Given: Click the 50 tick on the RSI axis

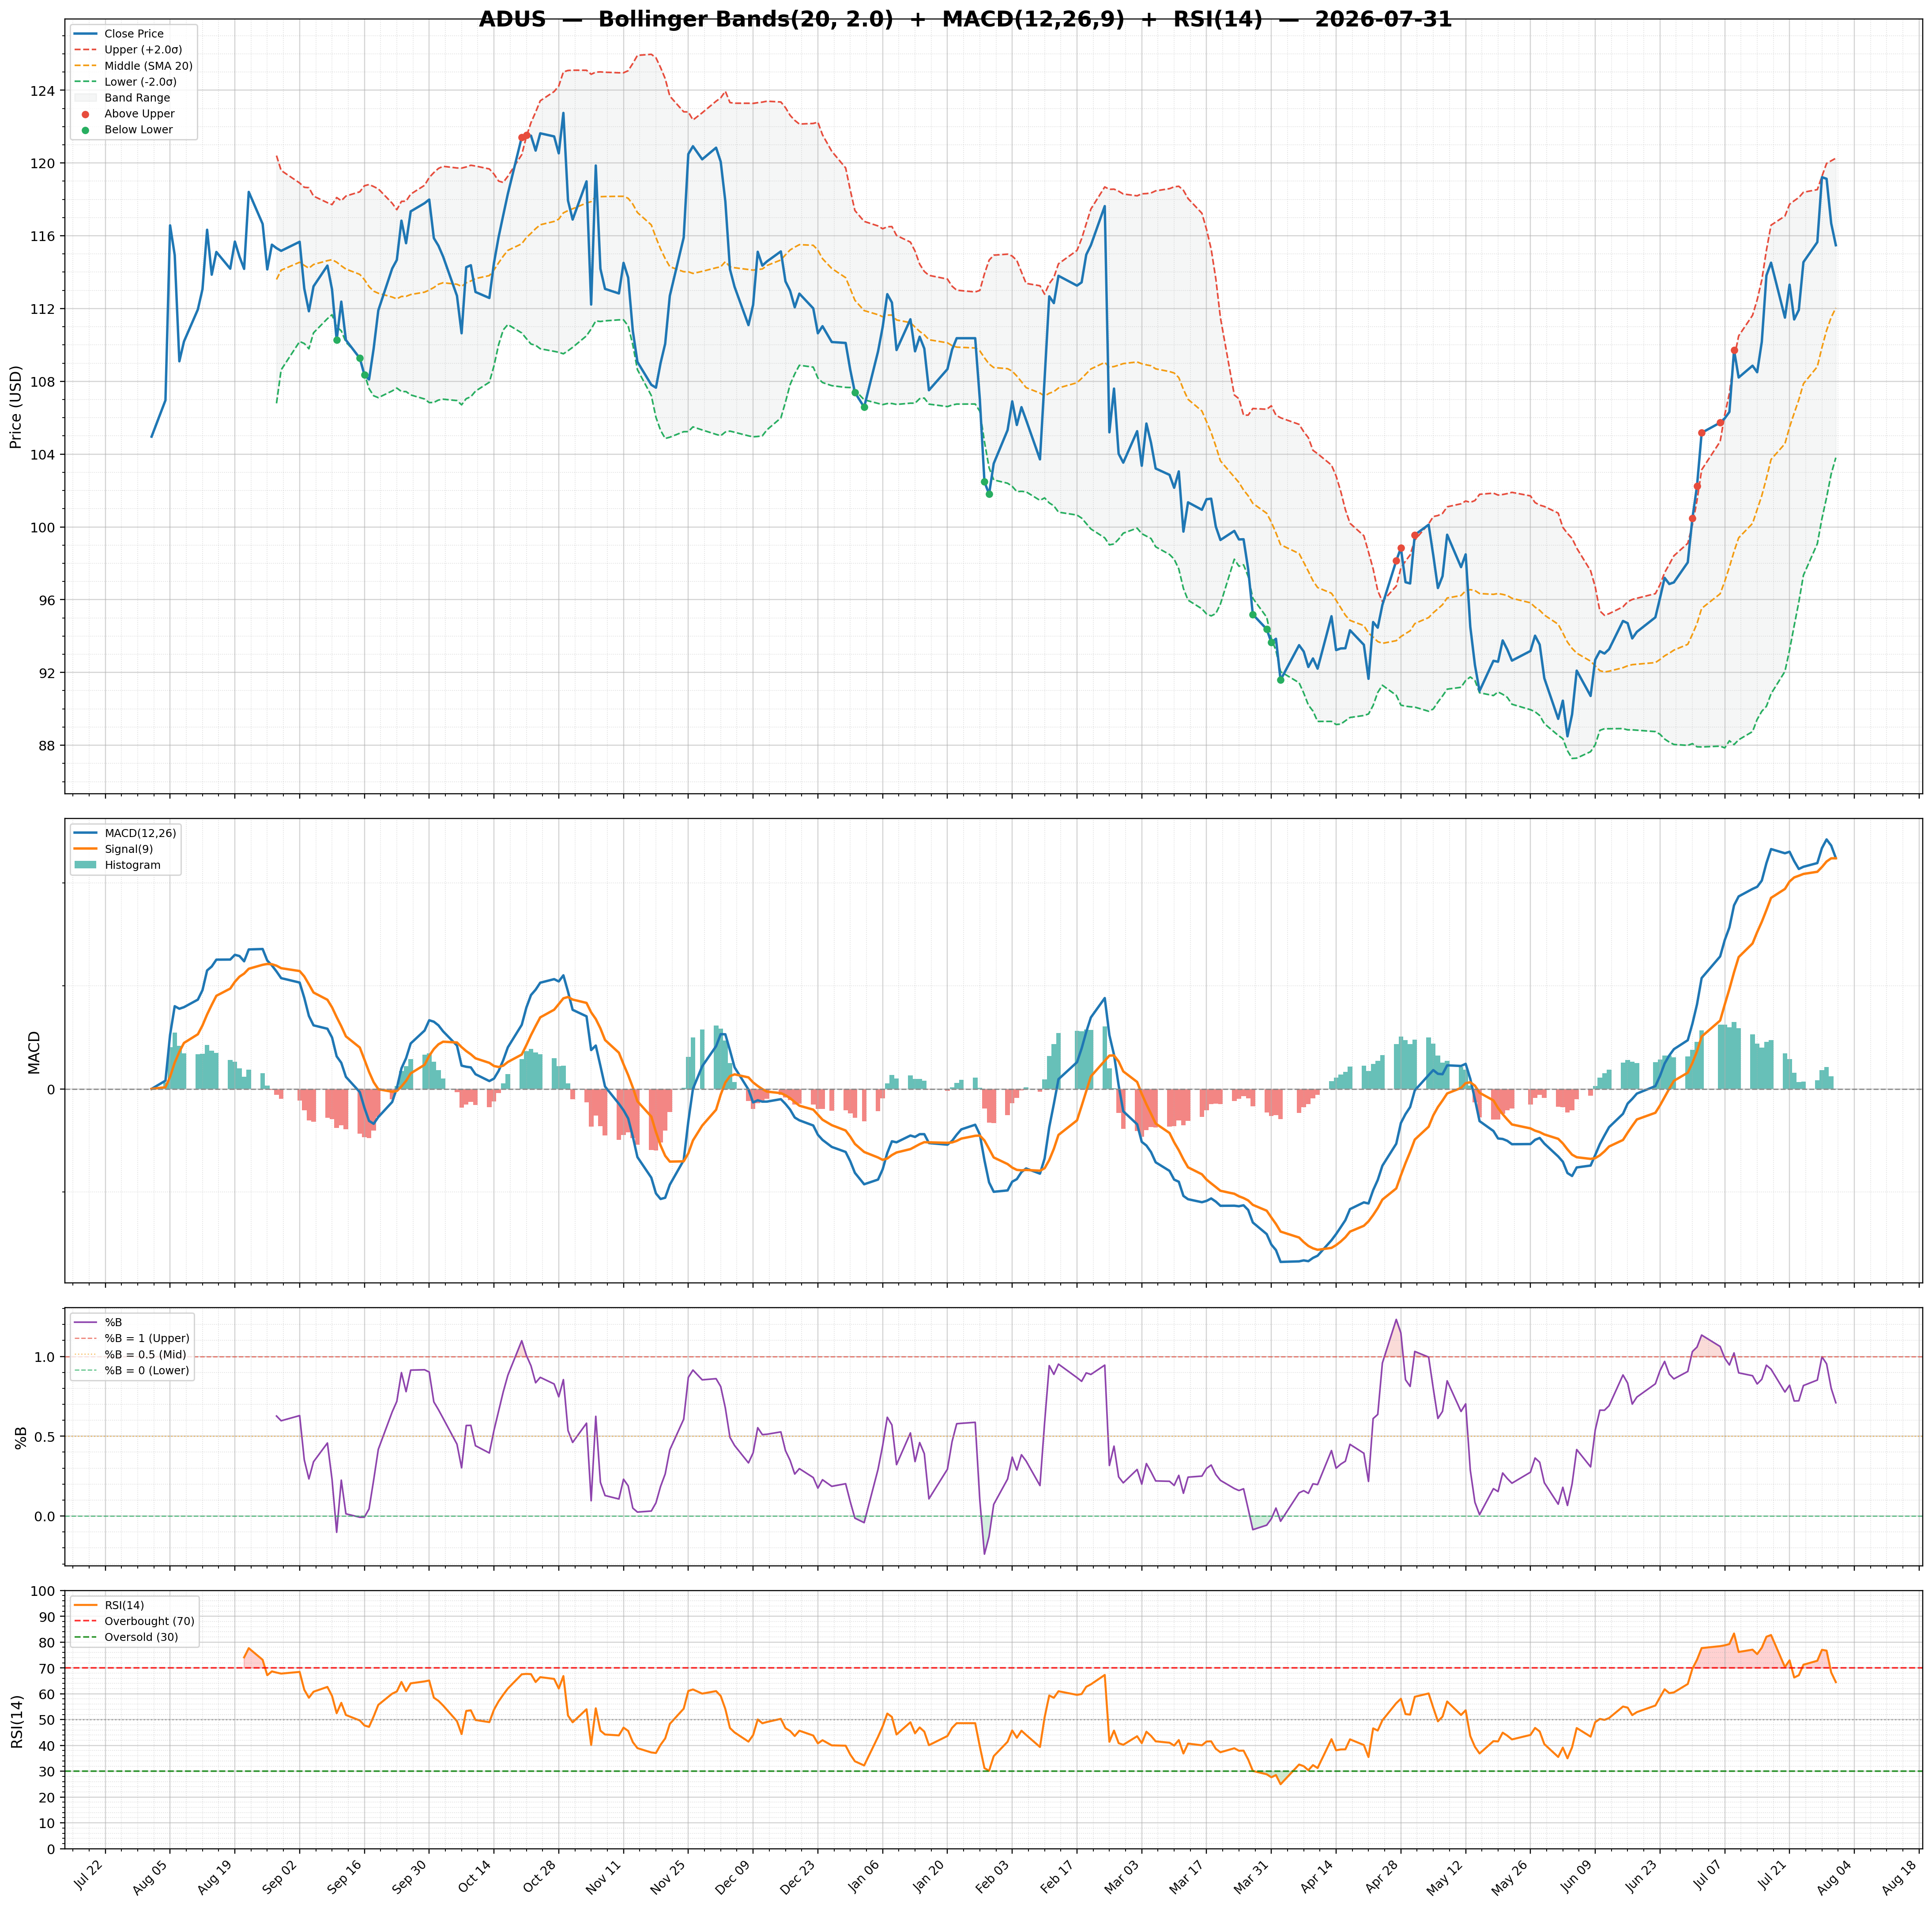Looking at the screenshot, I should 47,1720.
